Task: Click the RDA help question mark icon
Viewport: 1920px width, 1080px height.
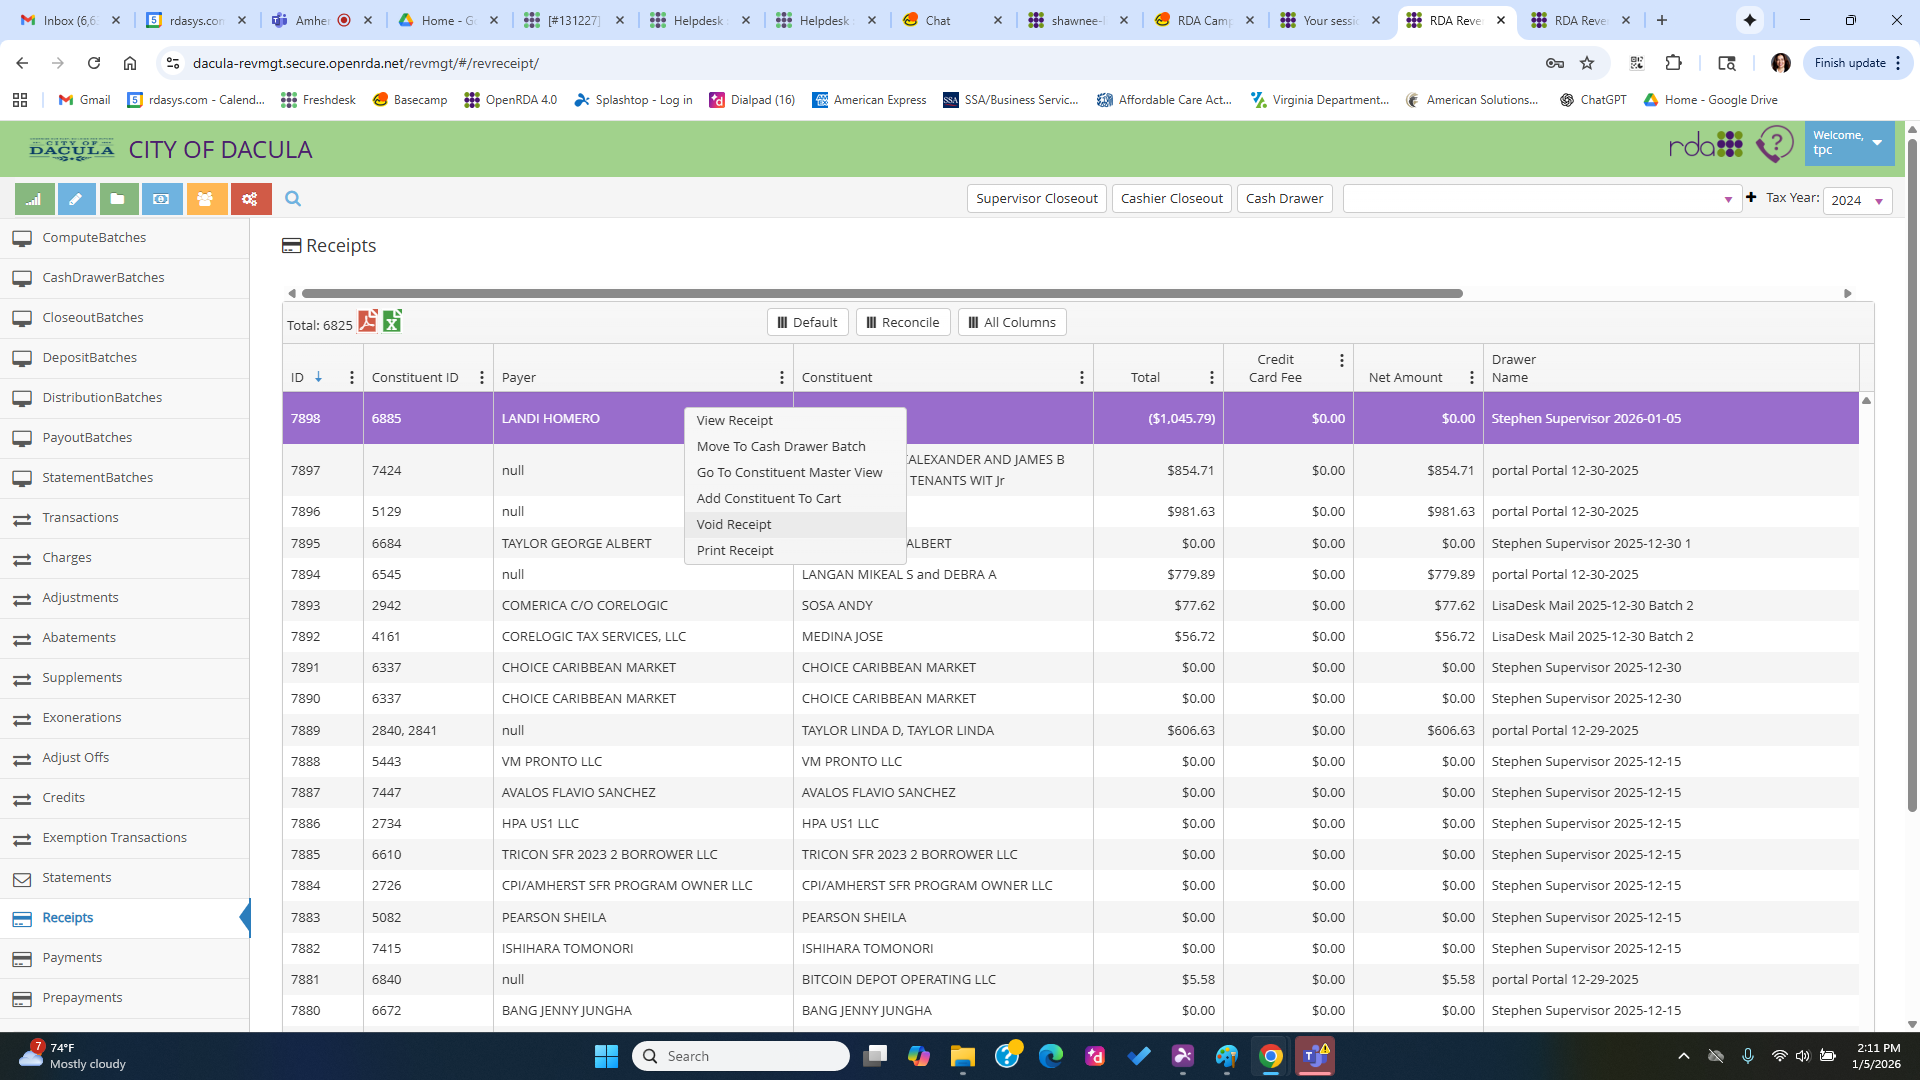Action: 1775,145
